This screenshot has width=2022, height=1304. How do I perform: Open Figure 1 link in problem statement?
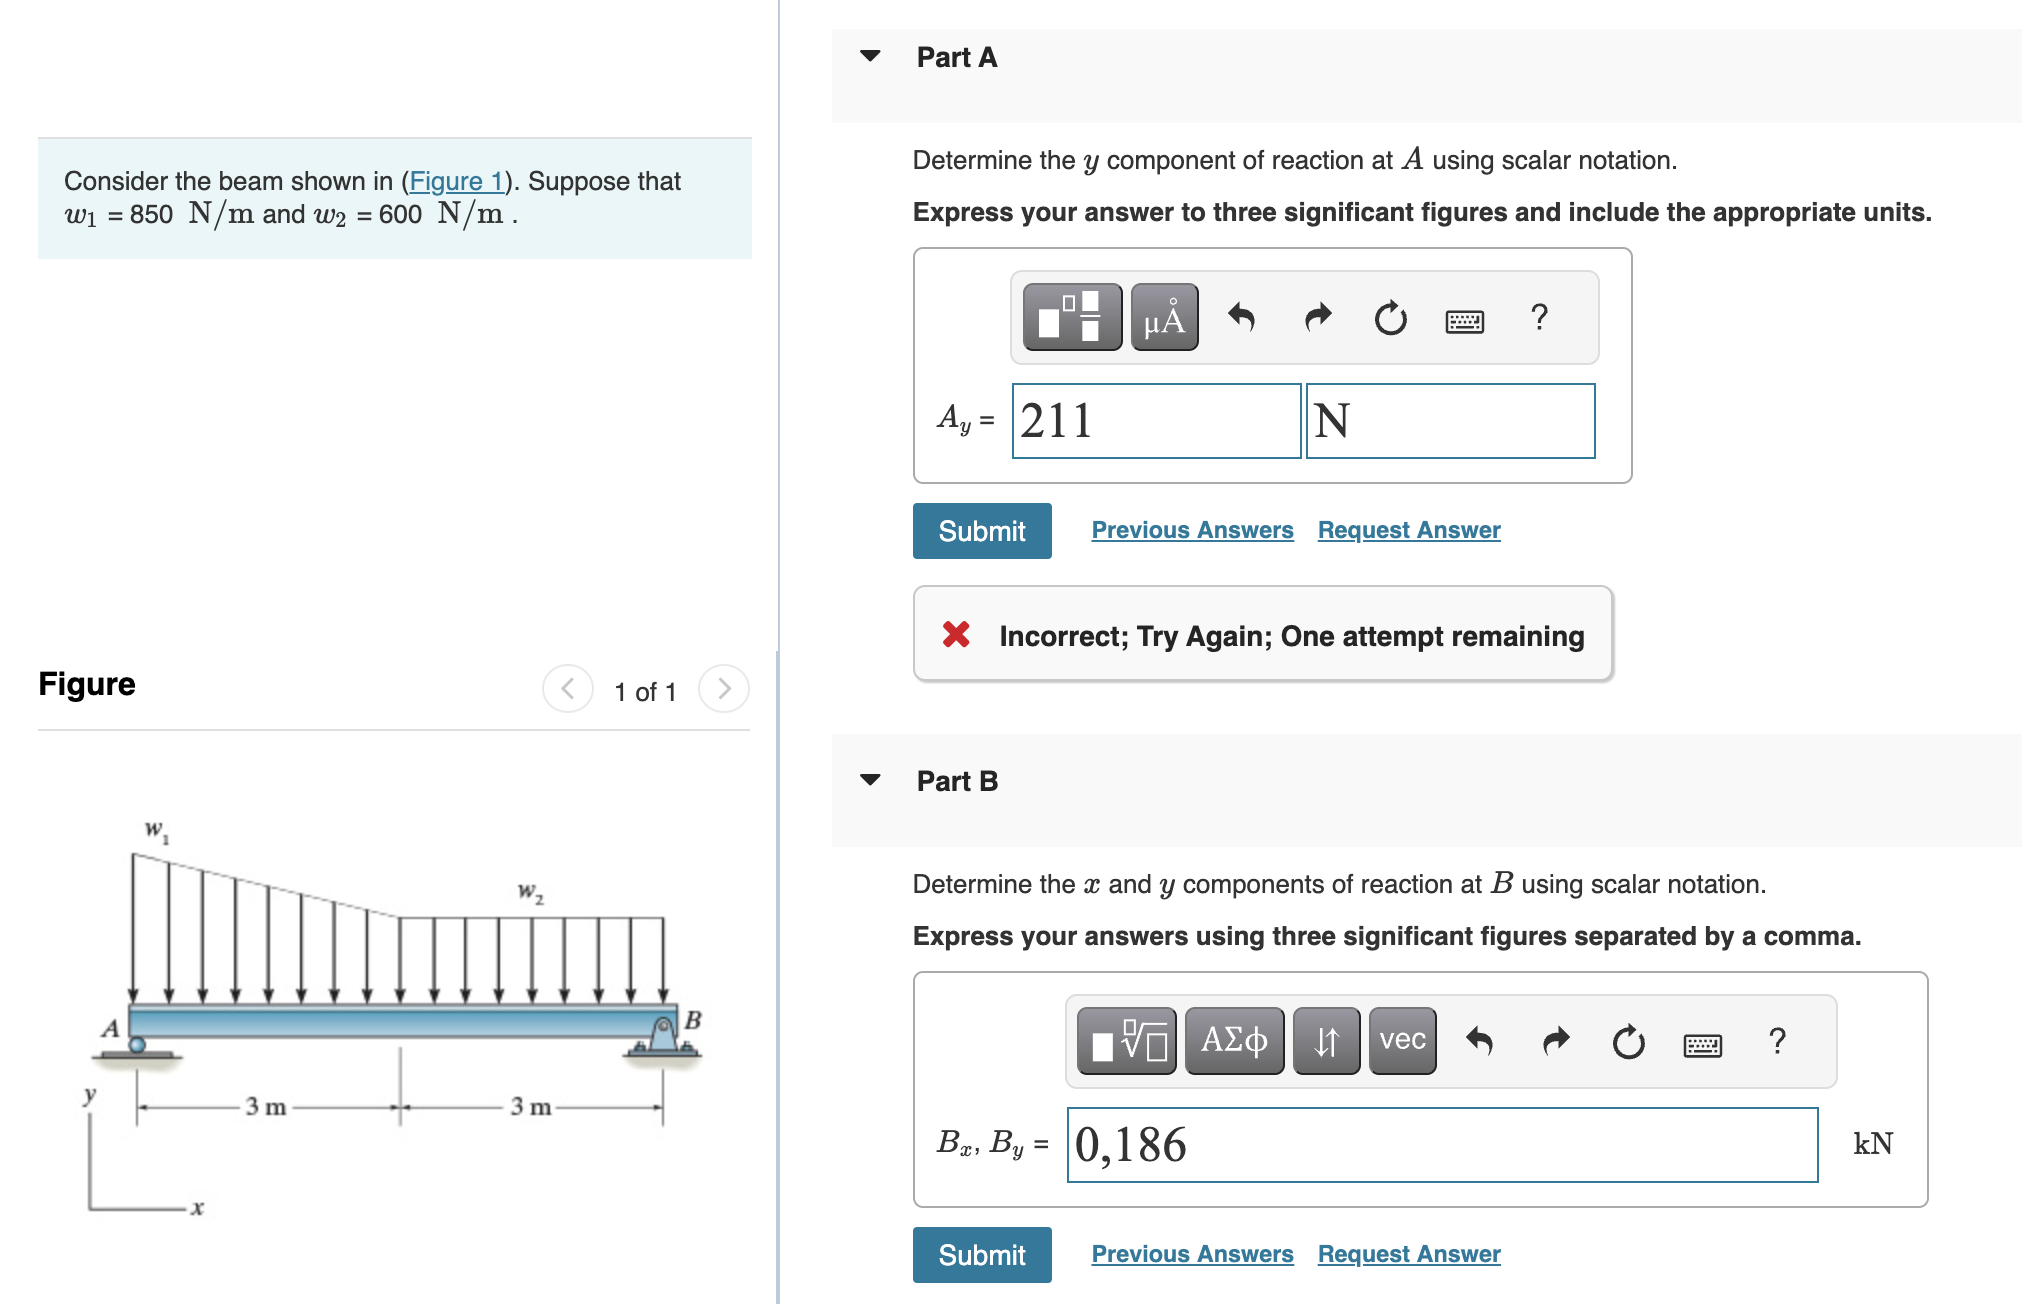coord(457,181)
